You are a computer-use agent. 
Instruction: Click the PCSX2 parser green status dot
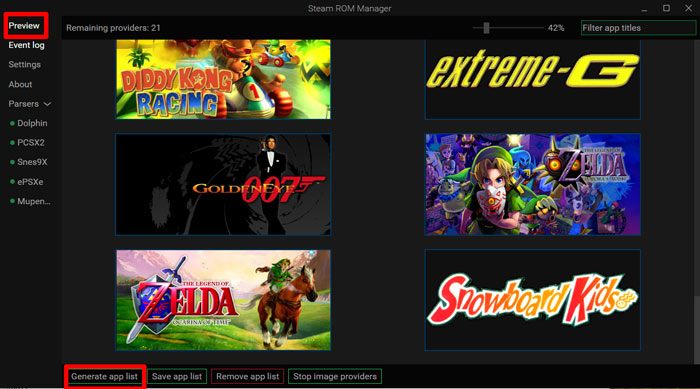[12, 143]
